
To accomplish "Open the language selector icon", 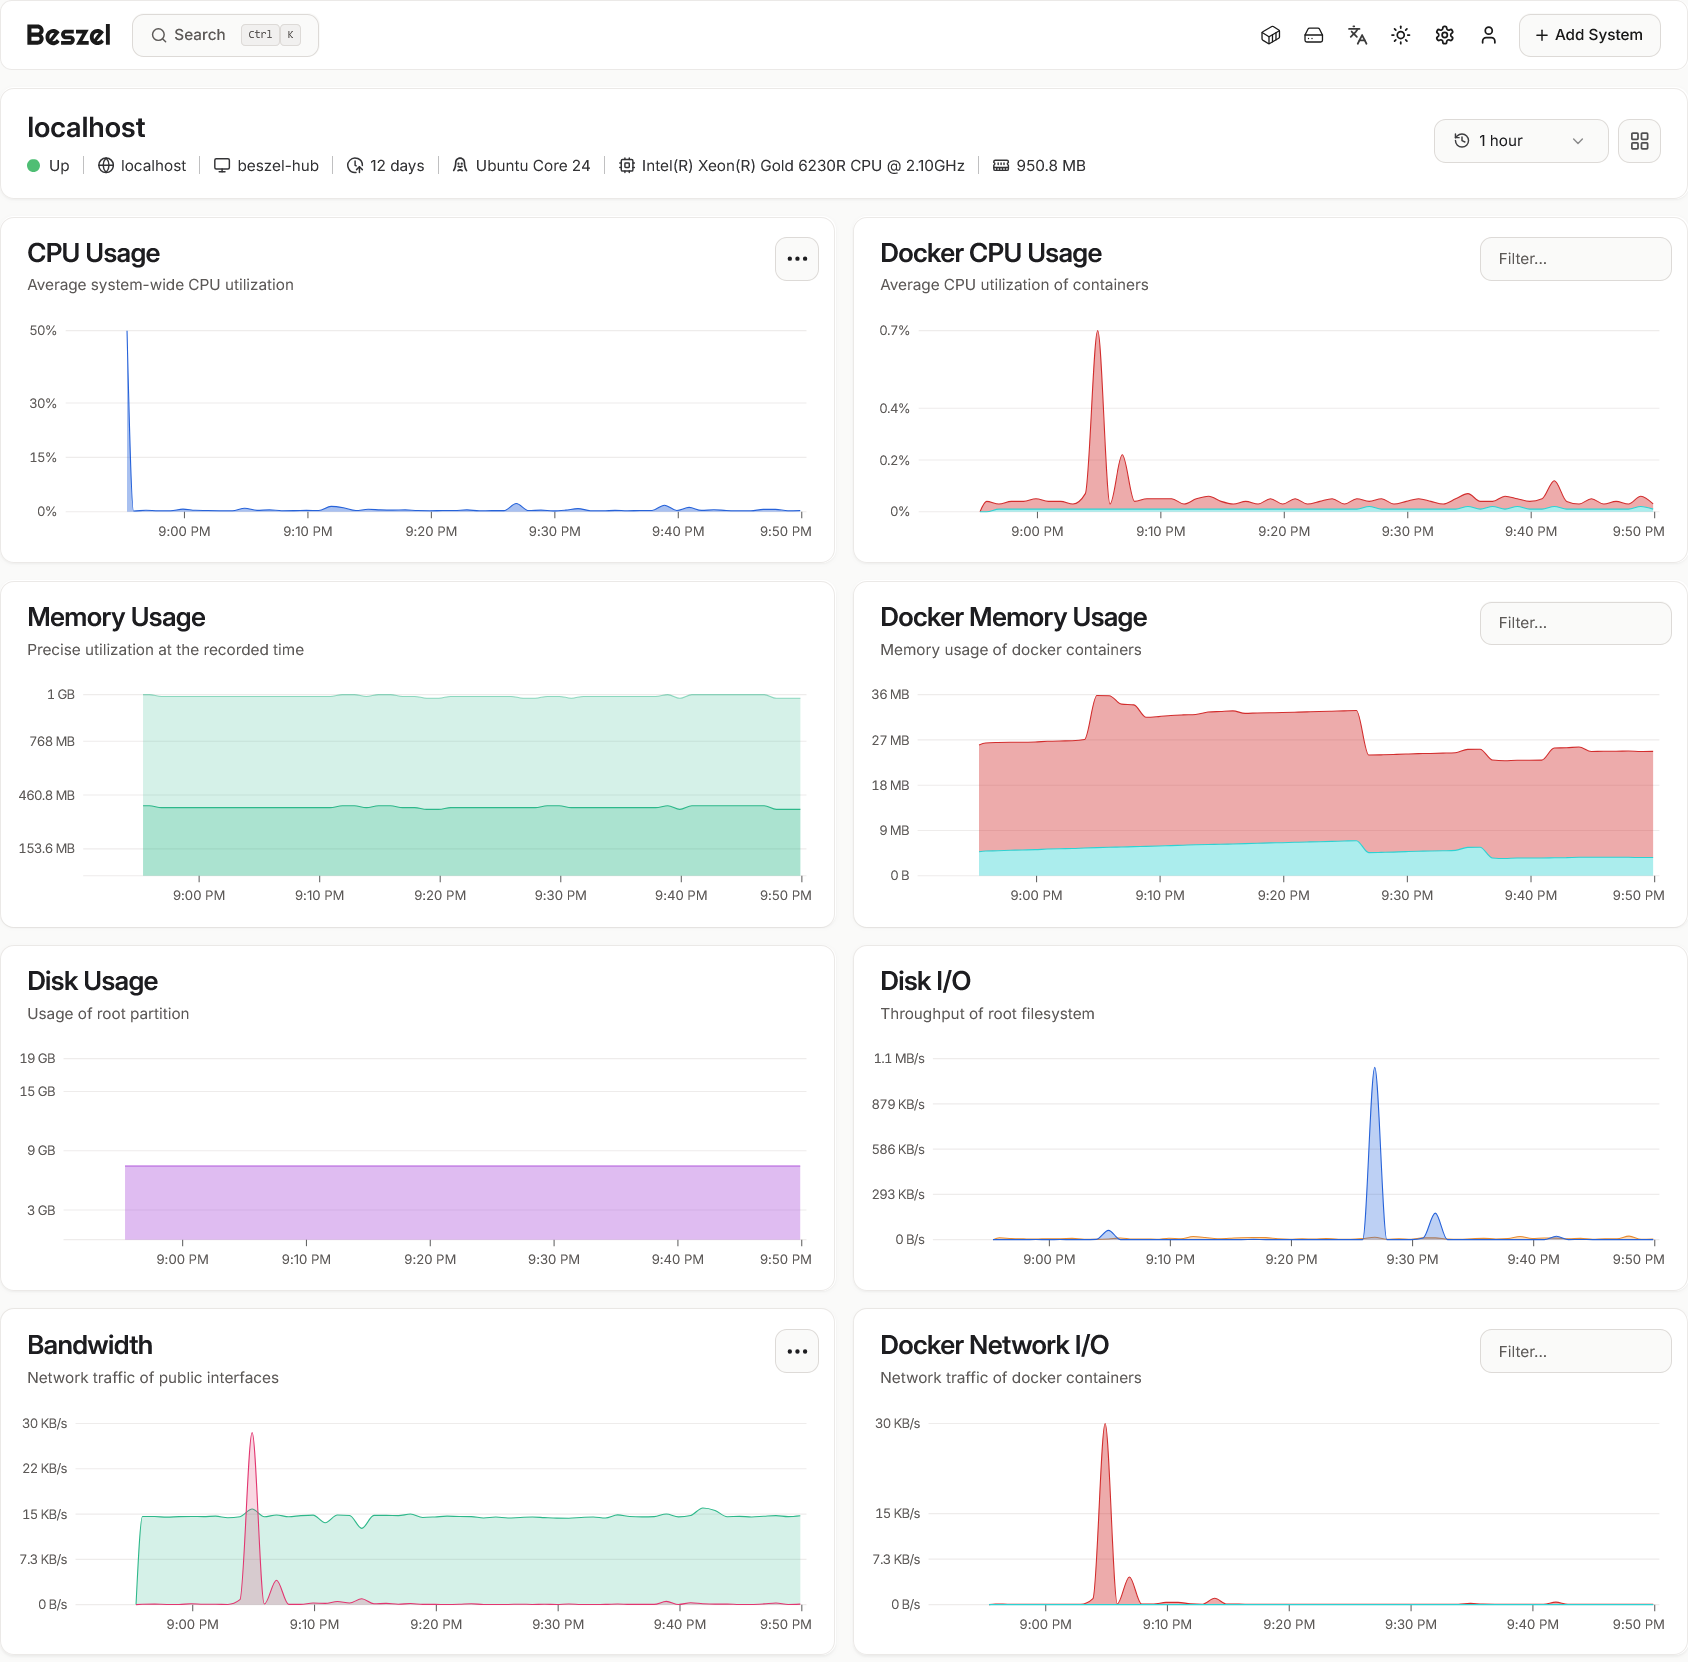I will click(1357, 34).
